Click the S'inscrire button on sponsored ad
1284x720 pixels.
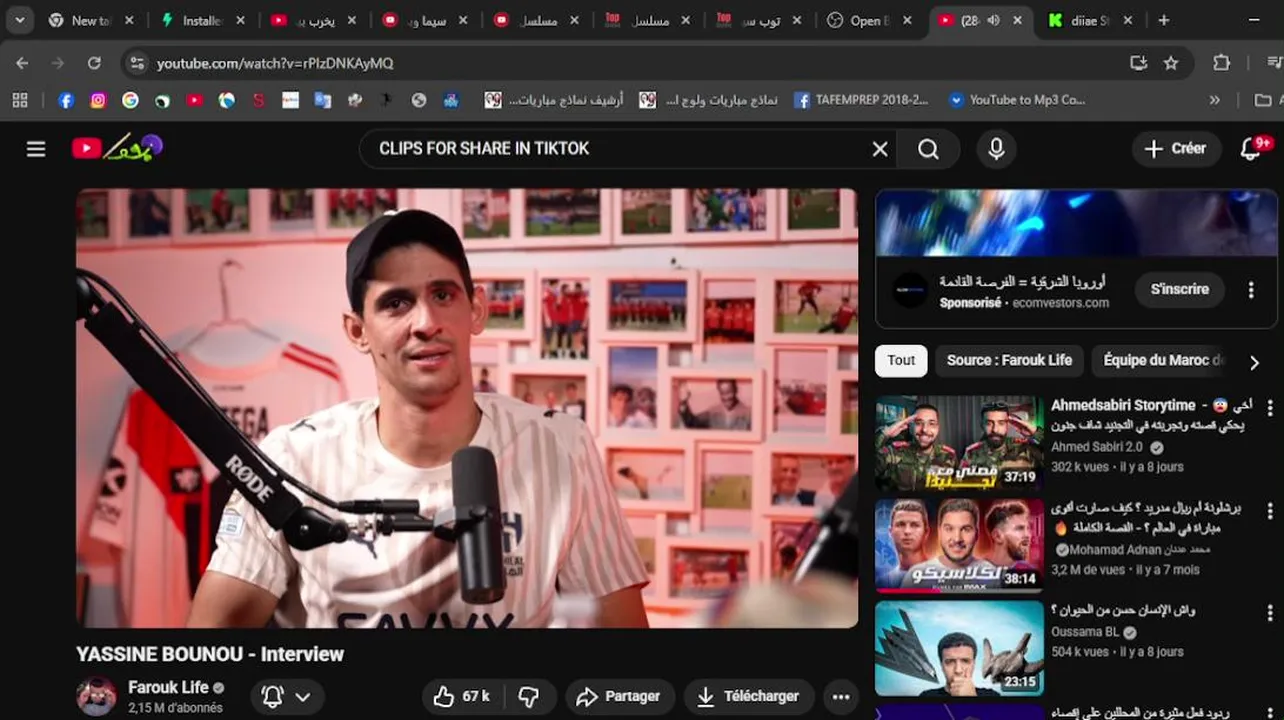[x=1180, y=290]
